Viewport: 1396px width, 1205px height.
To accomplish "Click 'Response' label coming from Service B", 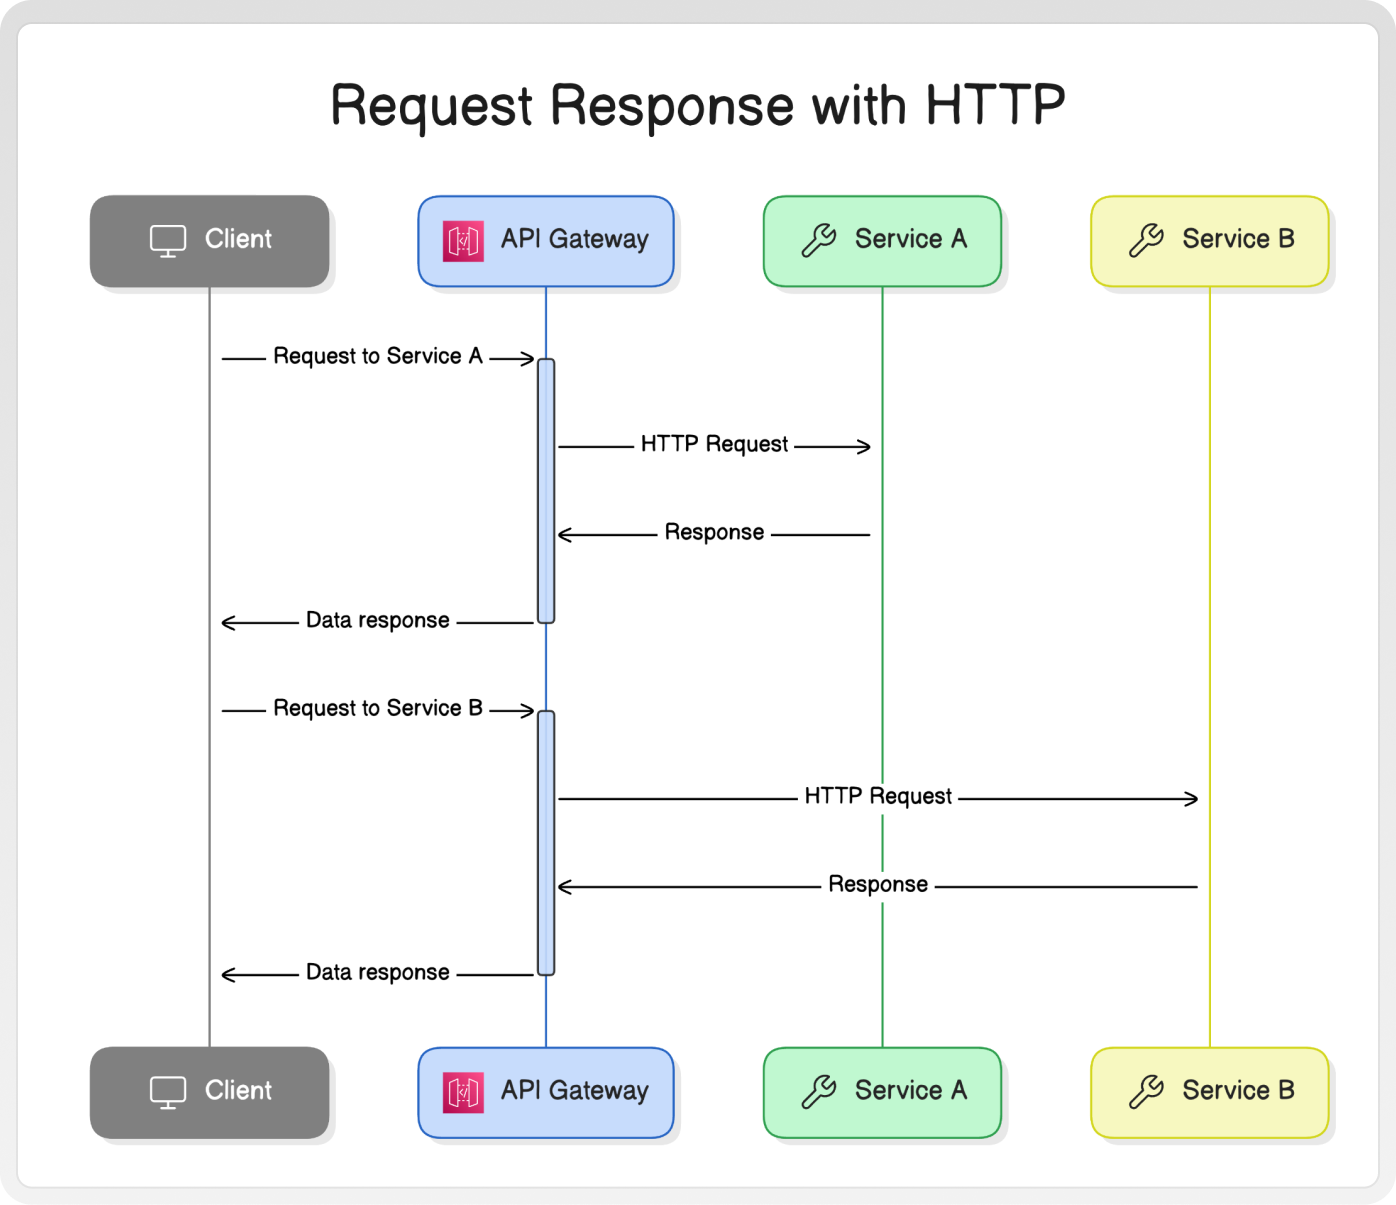I will tap(878, 884).
